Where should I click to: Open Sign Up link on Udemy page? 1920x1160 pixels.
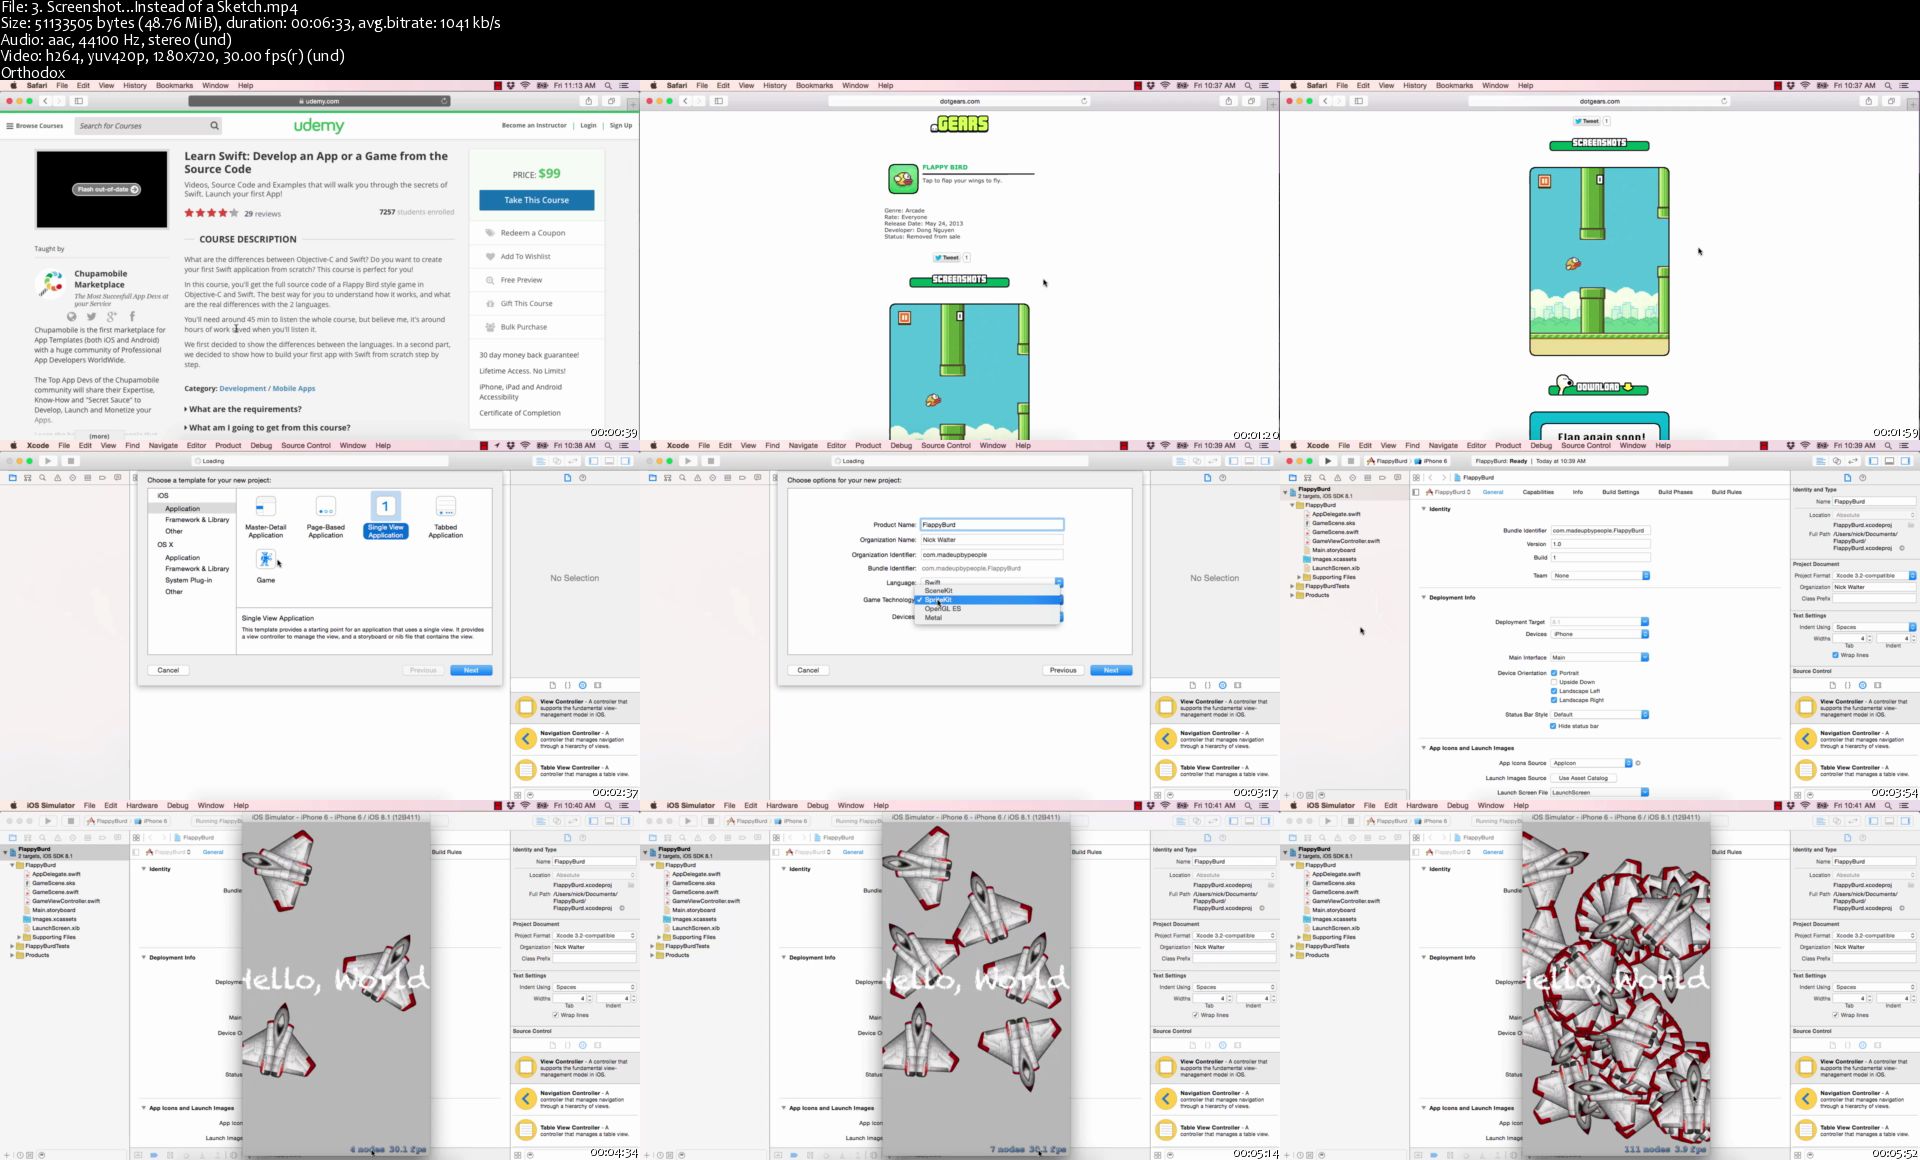point(621,126)
